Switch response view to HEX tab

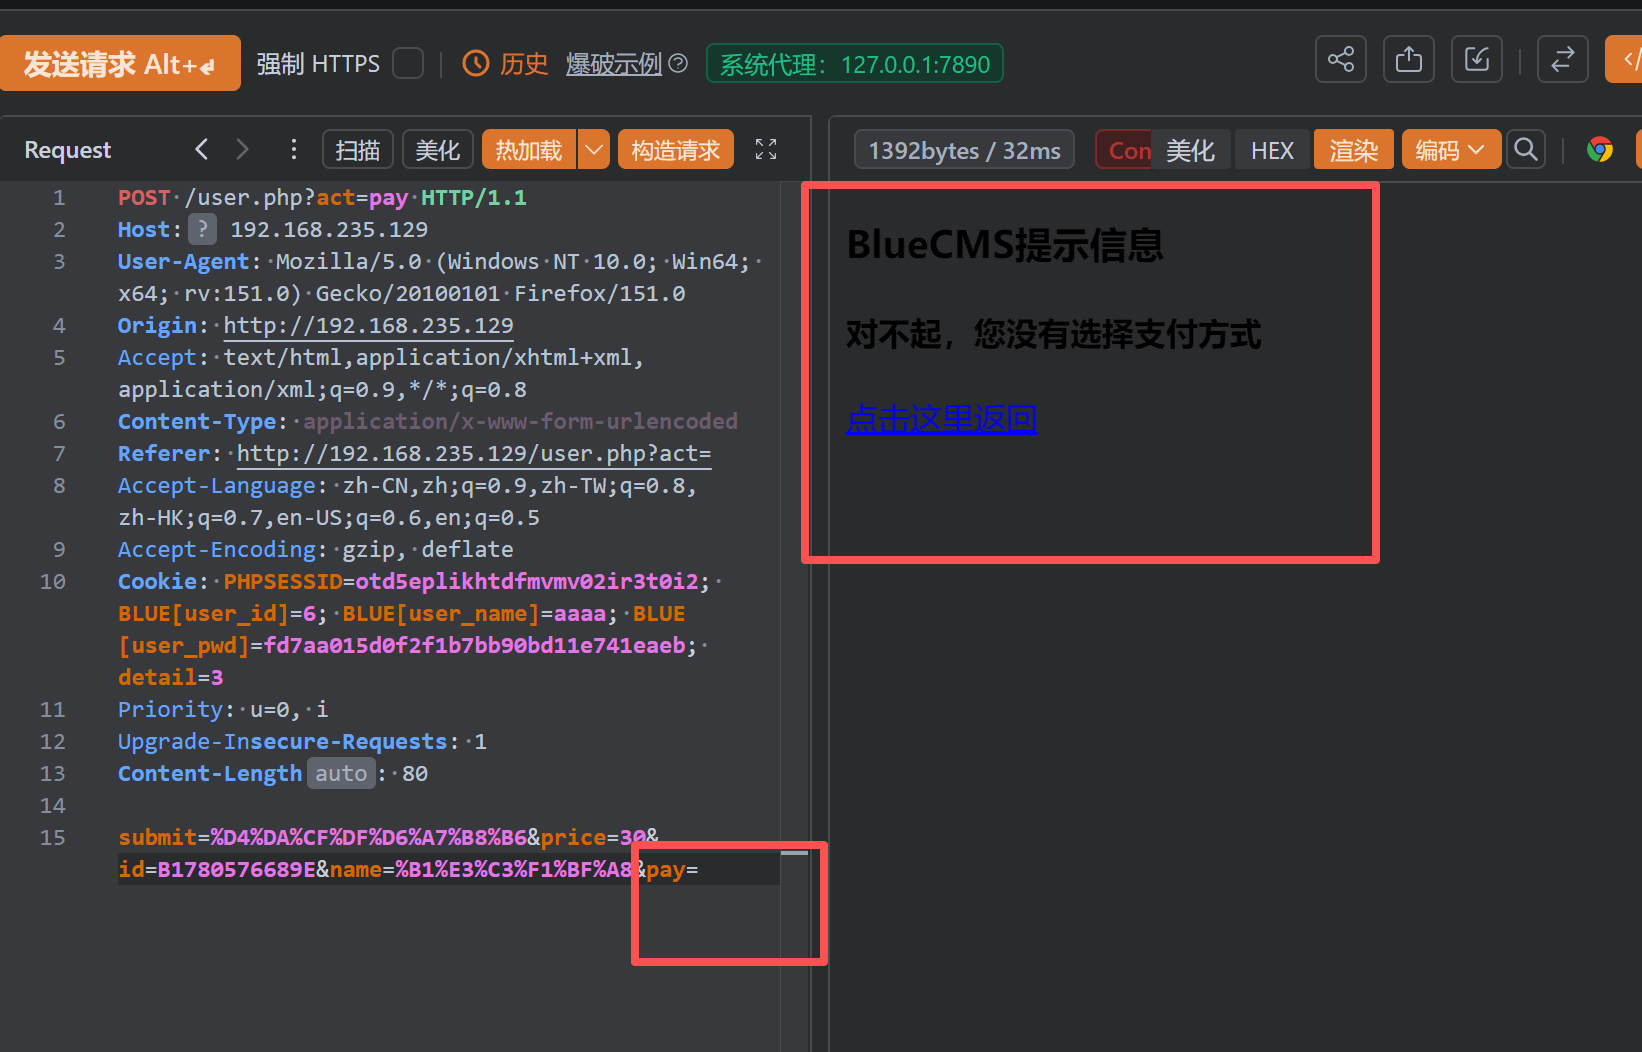pyautogui.click(x=1272, y=150)
